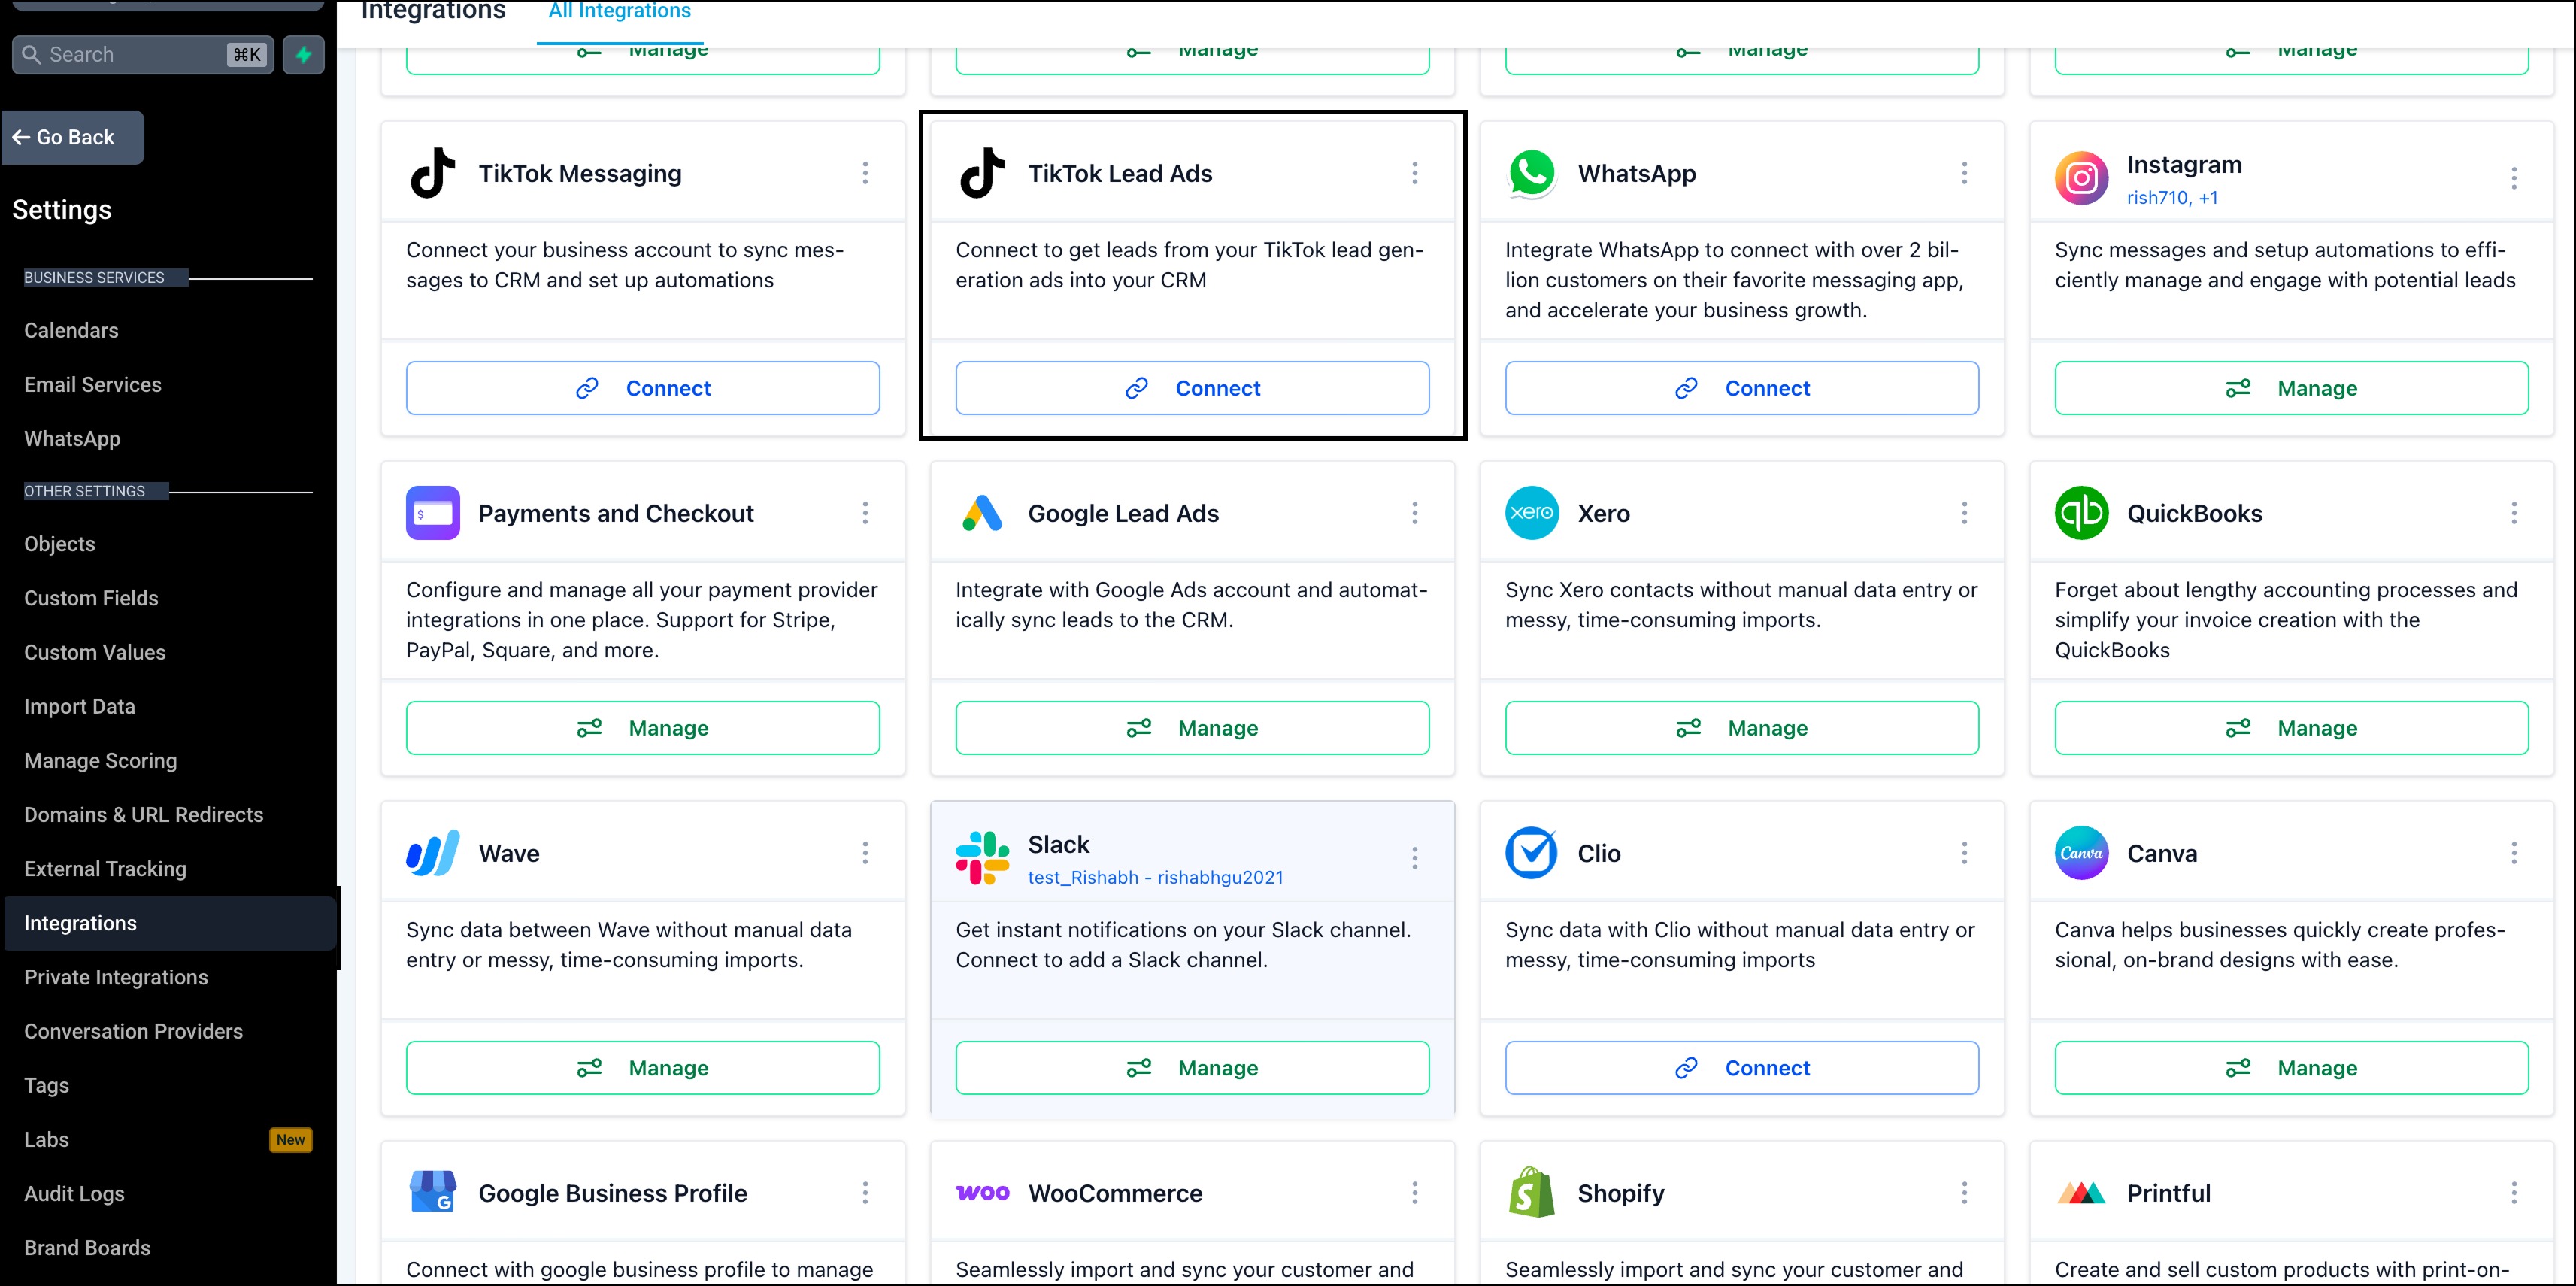
Task: Manage the Google Lead Ads integration
Action: tap(1192, 728)
